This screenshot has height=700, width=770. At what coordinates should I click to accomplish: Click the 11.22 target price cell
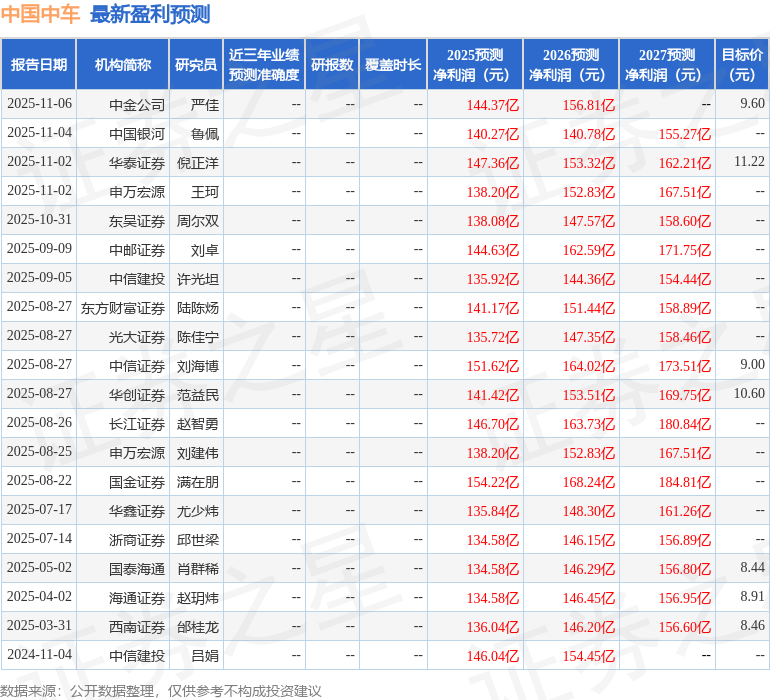[x=748, y=161]
